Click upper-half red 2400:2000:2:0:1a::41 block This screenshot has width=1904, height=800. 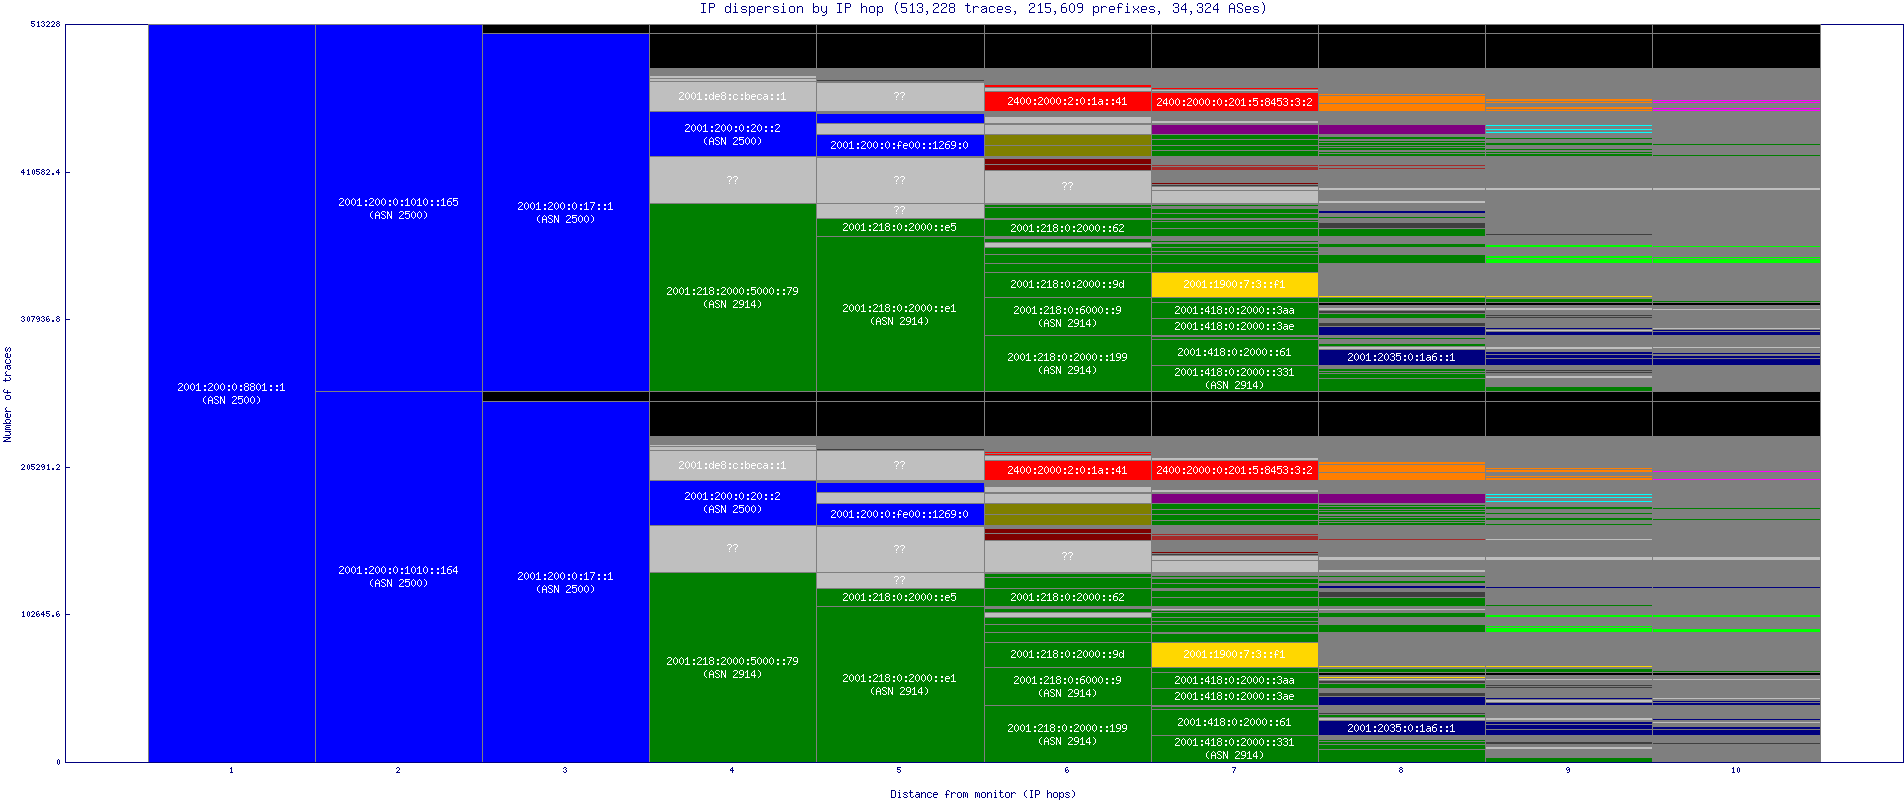point(1068,101)
